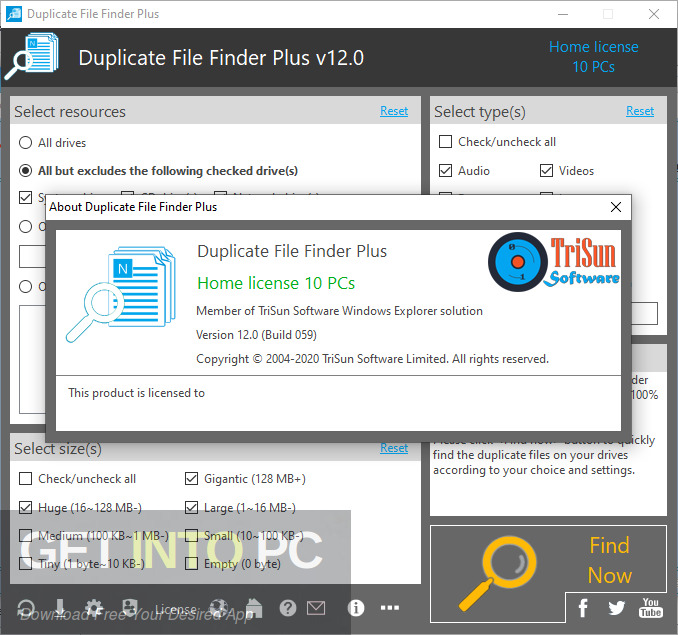The image size is (678, 635).
Task: Open more options ellipsis icon
Action: tap(390, 608)
